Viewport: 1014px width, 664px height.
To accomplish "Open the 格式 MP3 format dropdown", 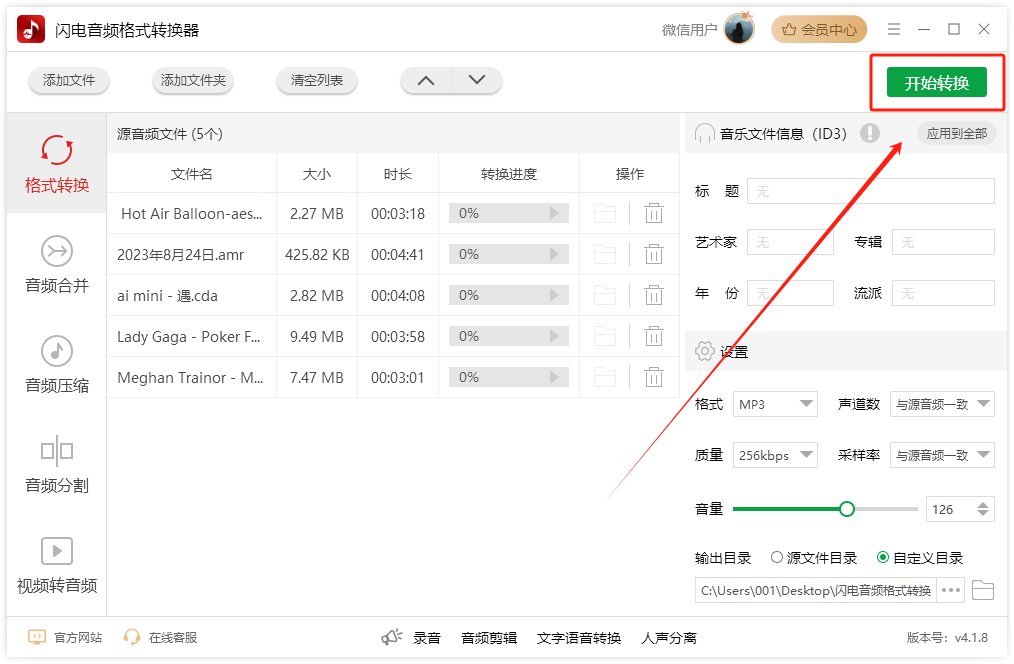I will pos(775,404).
